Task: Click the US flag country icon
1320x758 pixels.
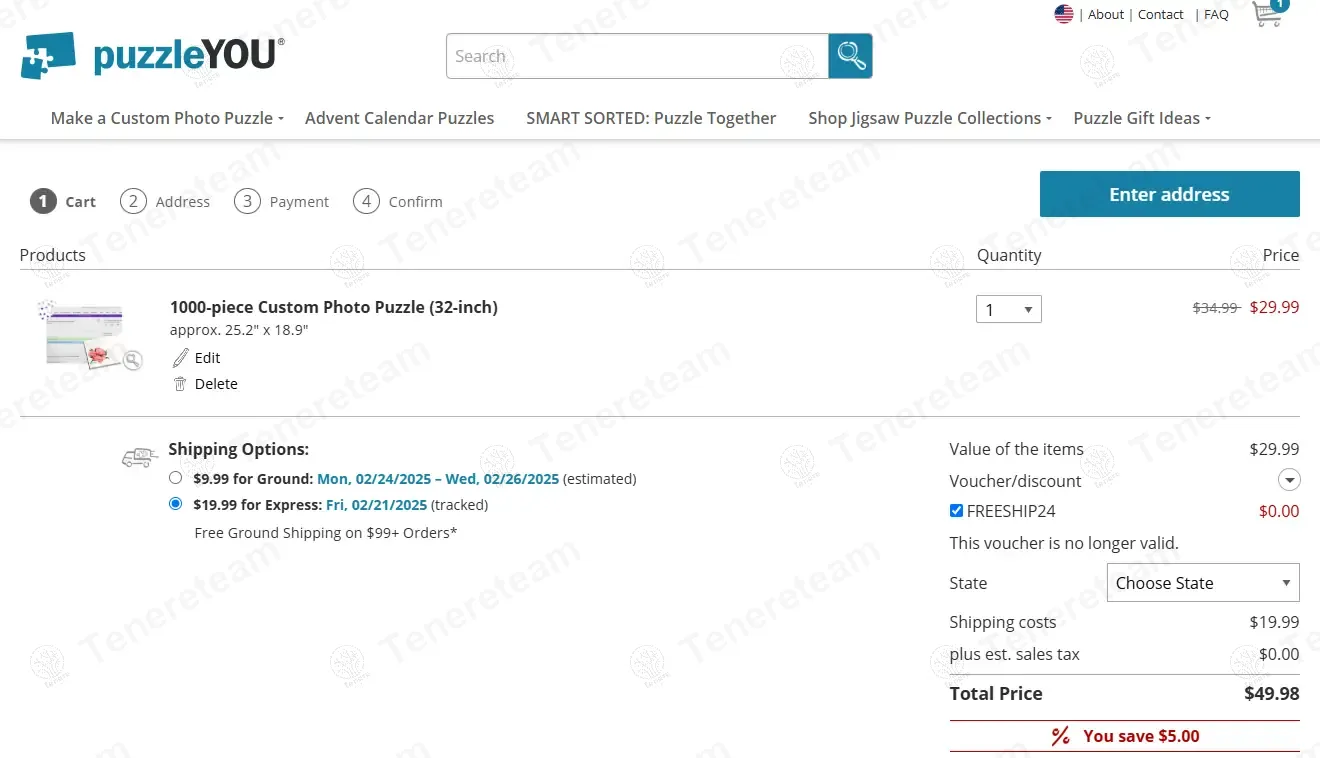Action: point(1064,14)
